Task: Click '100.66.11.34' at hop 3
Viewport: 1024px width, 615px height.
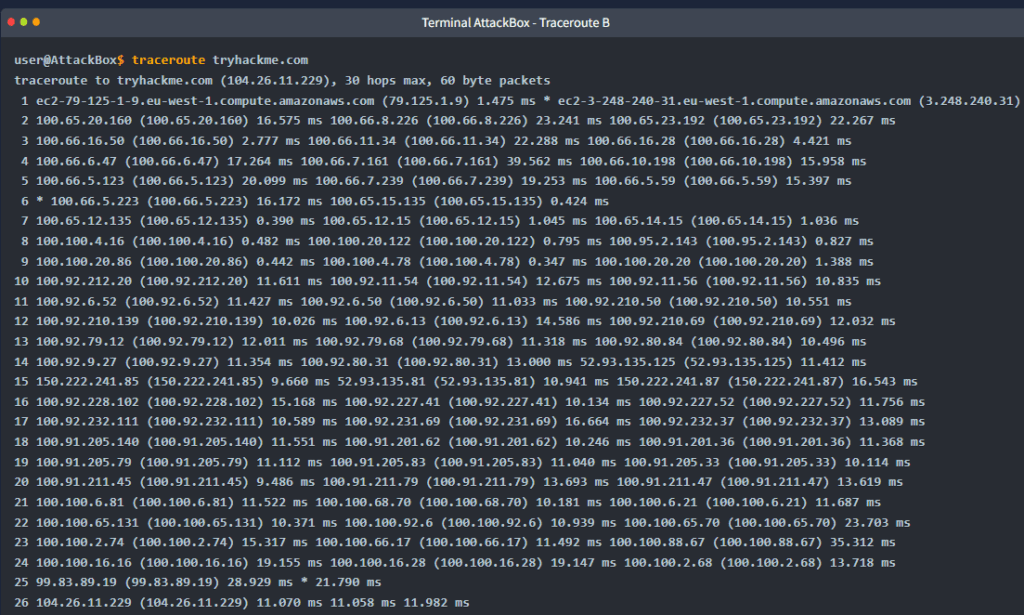Action: pos(352,141)
